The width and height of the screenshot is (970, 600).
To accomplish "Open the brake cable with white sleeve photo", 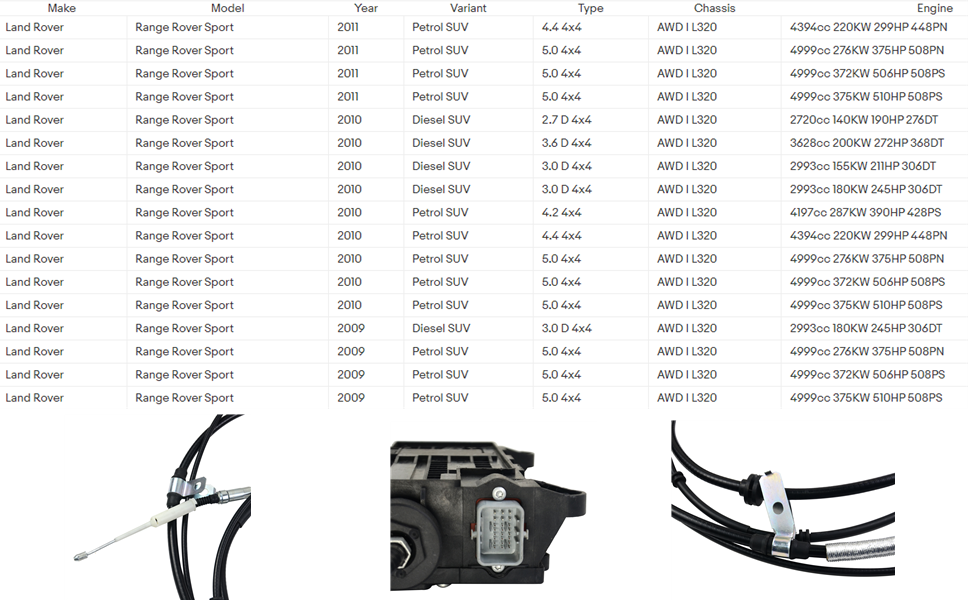I will (163, 507).
